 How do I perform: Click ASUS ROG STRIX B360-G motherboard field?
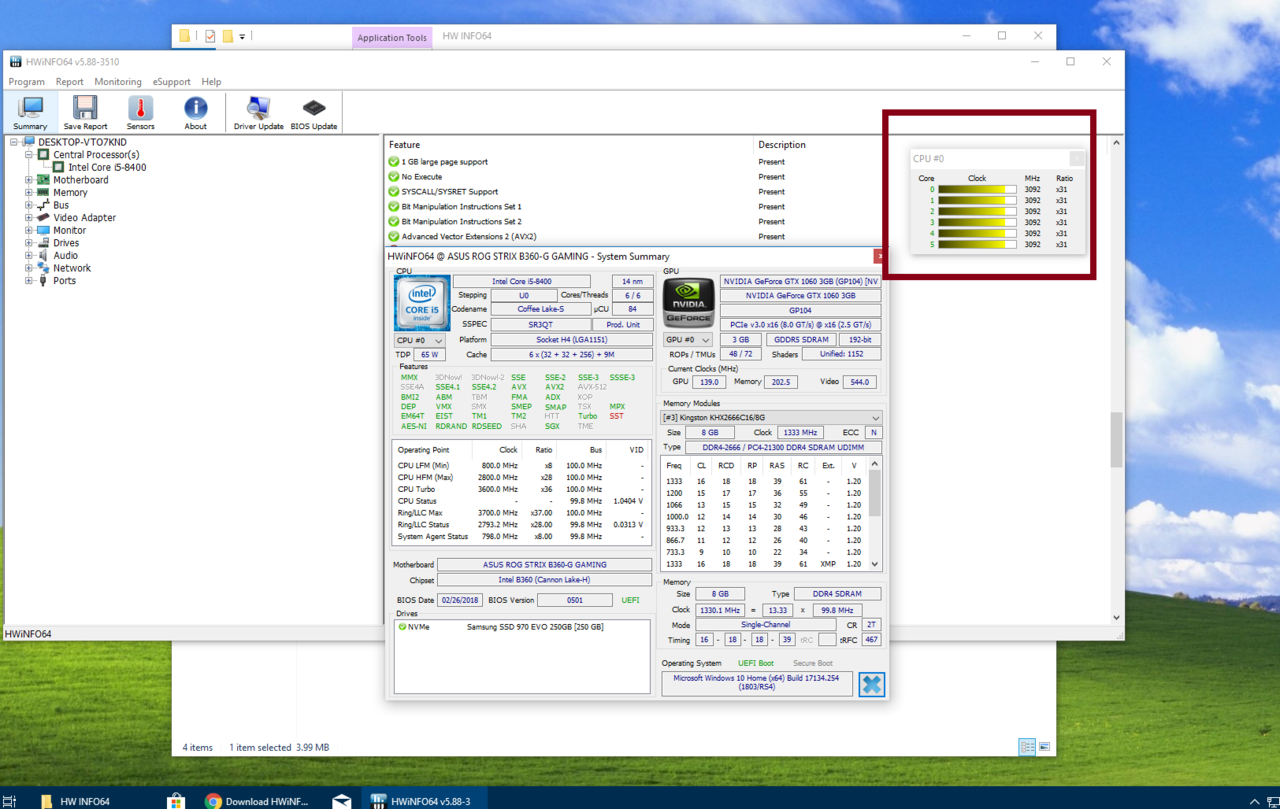pos(544,565)
